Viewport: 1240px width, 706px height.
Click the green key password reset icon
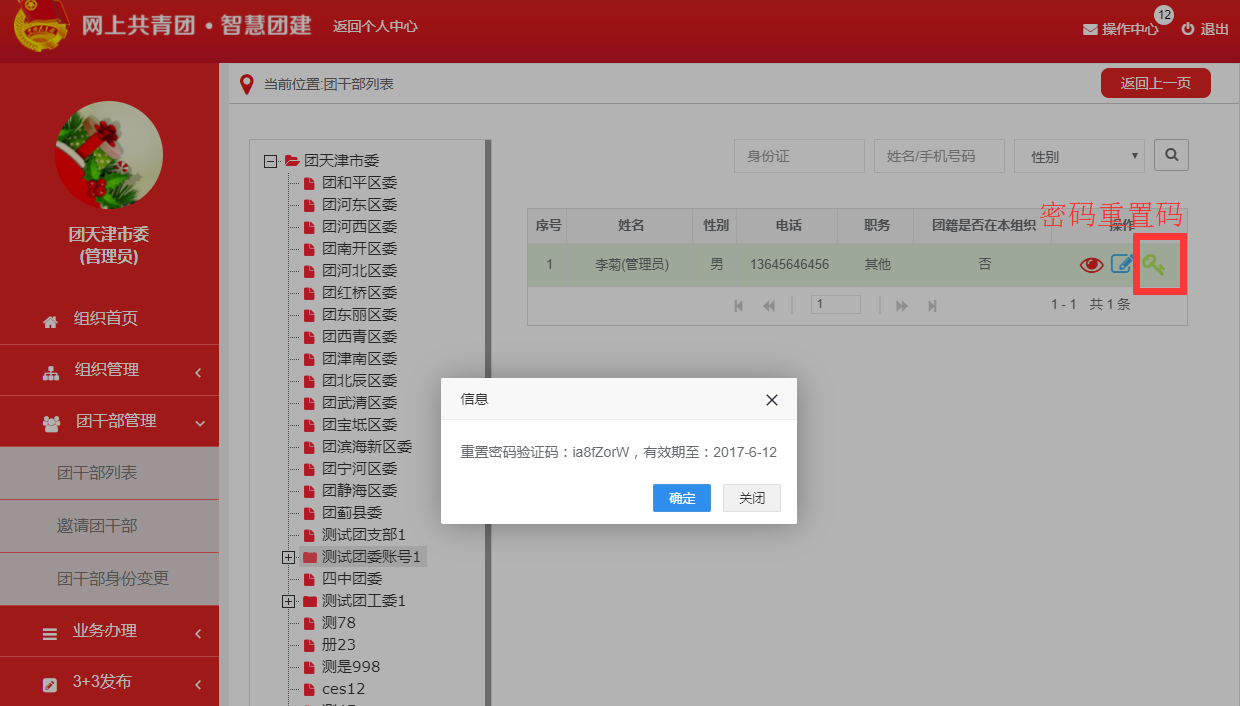1155,264
